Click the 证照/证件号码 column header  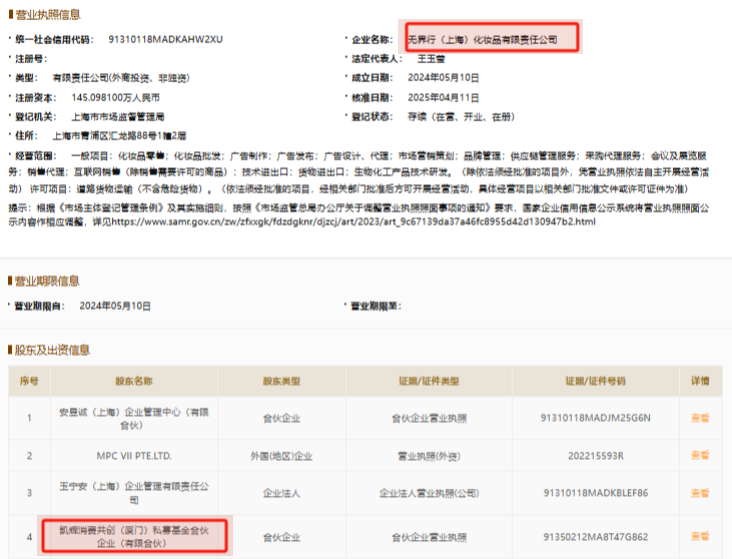point(596,381)
